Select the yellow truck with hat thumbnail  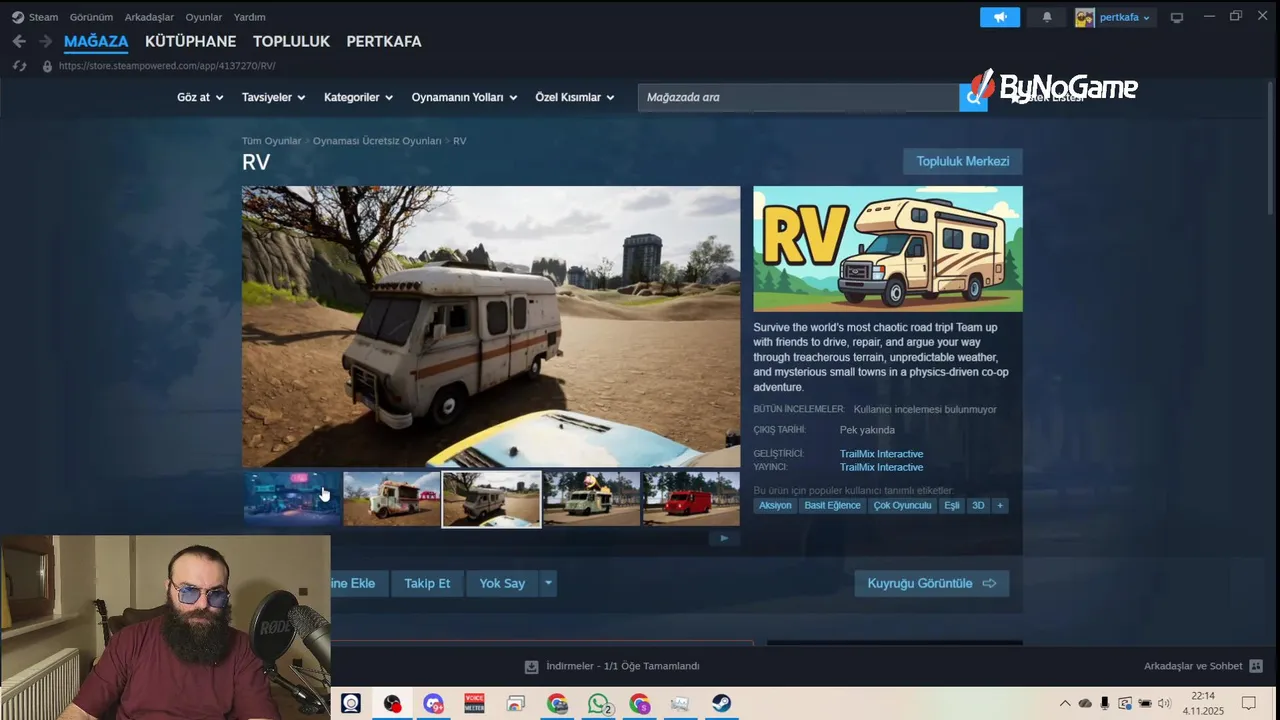(x=591, y=499)
